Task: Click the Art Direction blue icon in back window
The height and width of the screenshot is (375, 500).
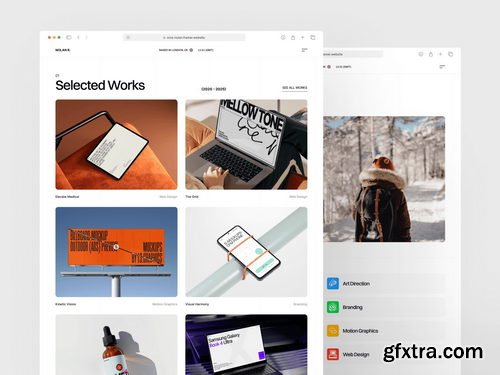Action: point(333,284)
